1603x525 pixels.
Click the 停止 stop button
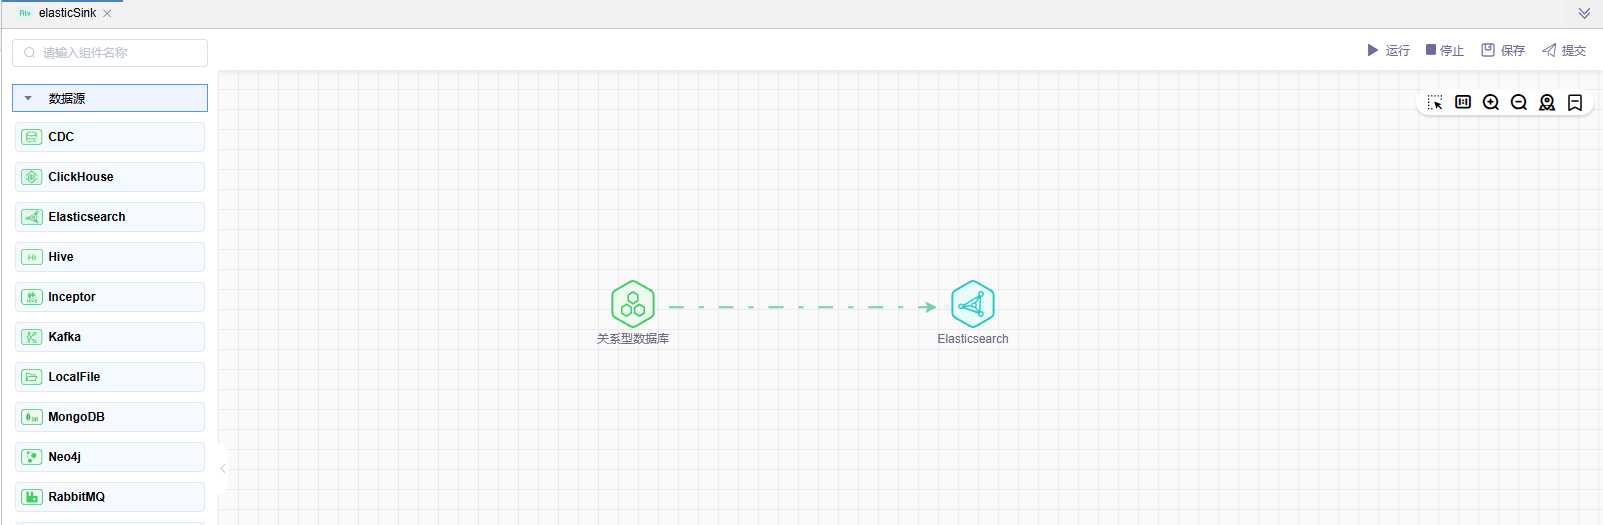(x=1444, y=50)
